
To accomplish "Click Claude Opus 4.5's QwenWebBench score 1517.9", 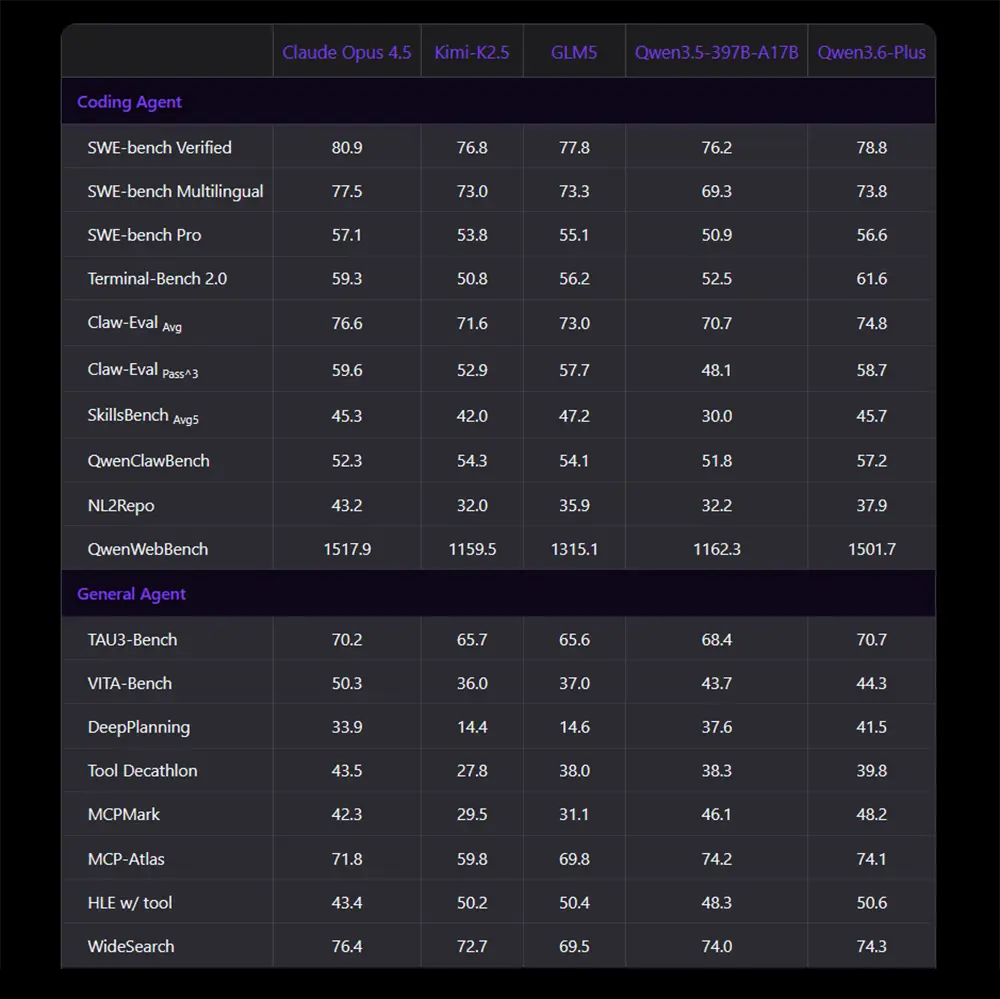I will [346, 549].
